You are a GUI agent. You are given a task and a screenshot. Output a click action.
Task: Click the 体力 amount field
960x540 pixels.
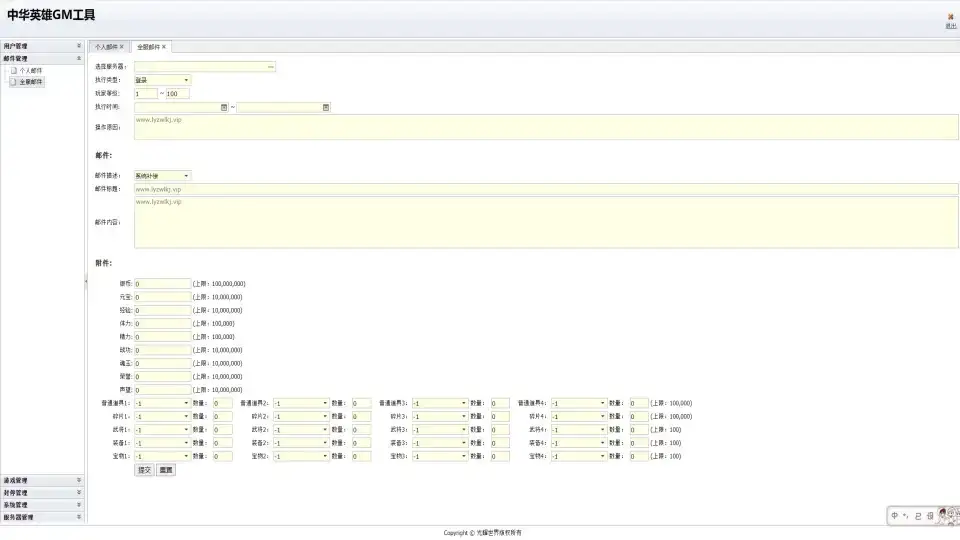point(163,324)
